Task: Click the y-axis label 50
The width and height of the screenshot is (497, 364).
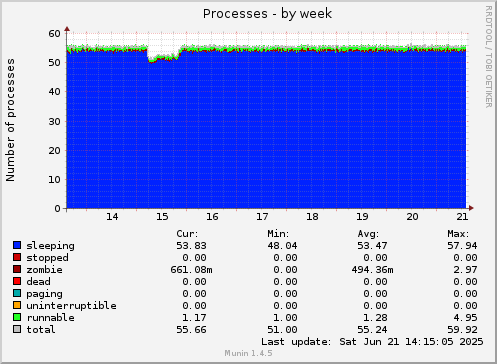Action: 55,63
